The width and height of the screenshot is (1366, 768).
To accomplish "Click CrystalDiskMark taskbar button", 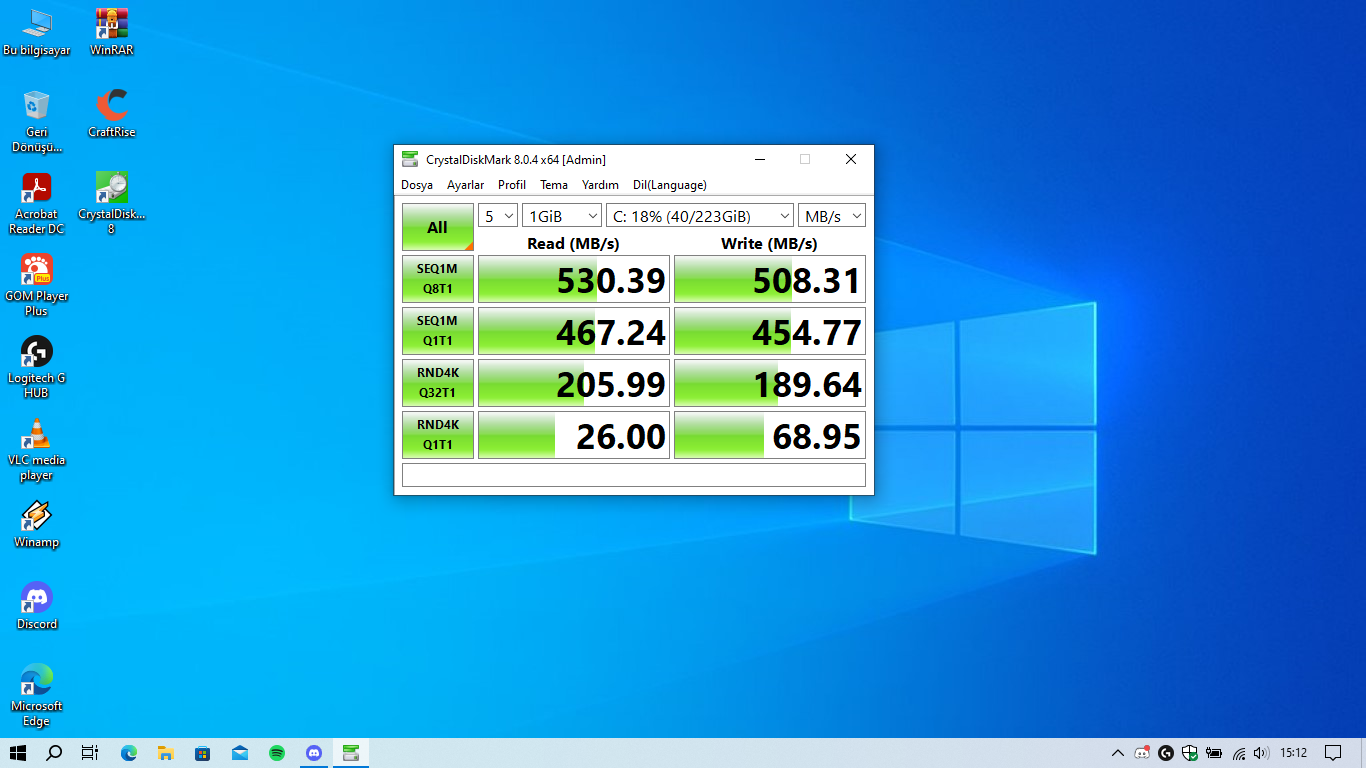I will pyautogui.click(x=351, y=753).
